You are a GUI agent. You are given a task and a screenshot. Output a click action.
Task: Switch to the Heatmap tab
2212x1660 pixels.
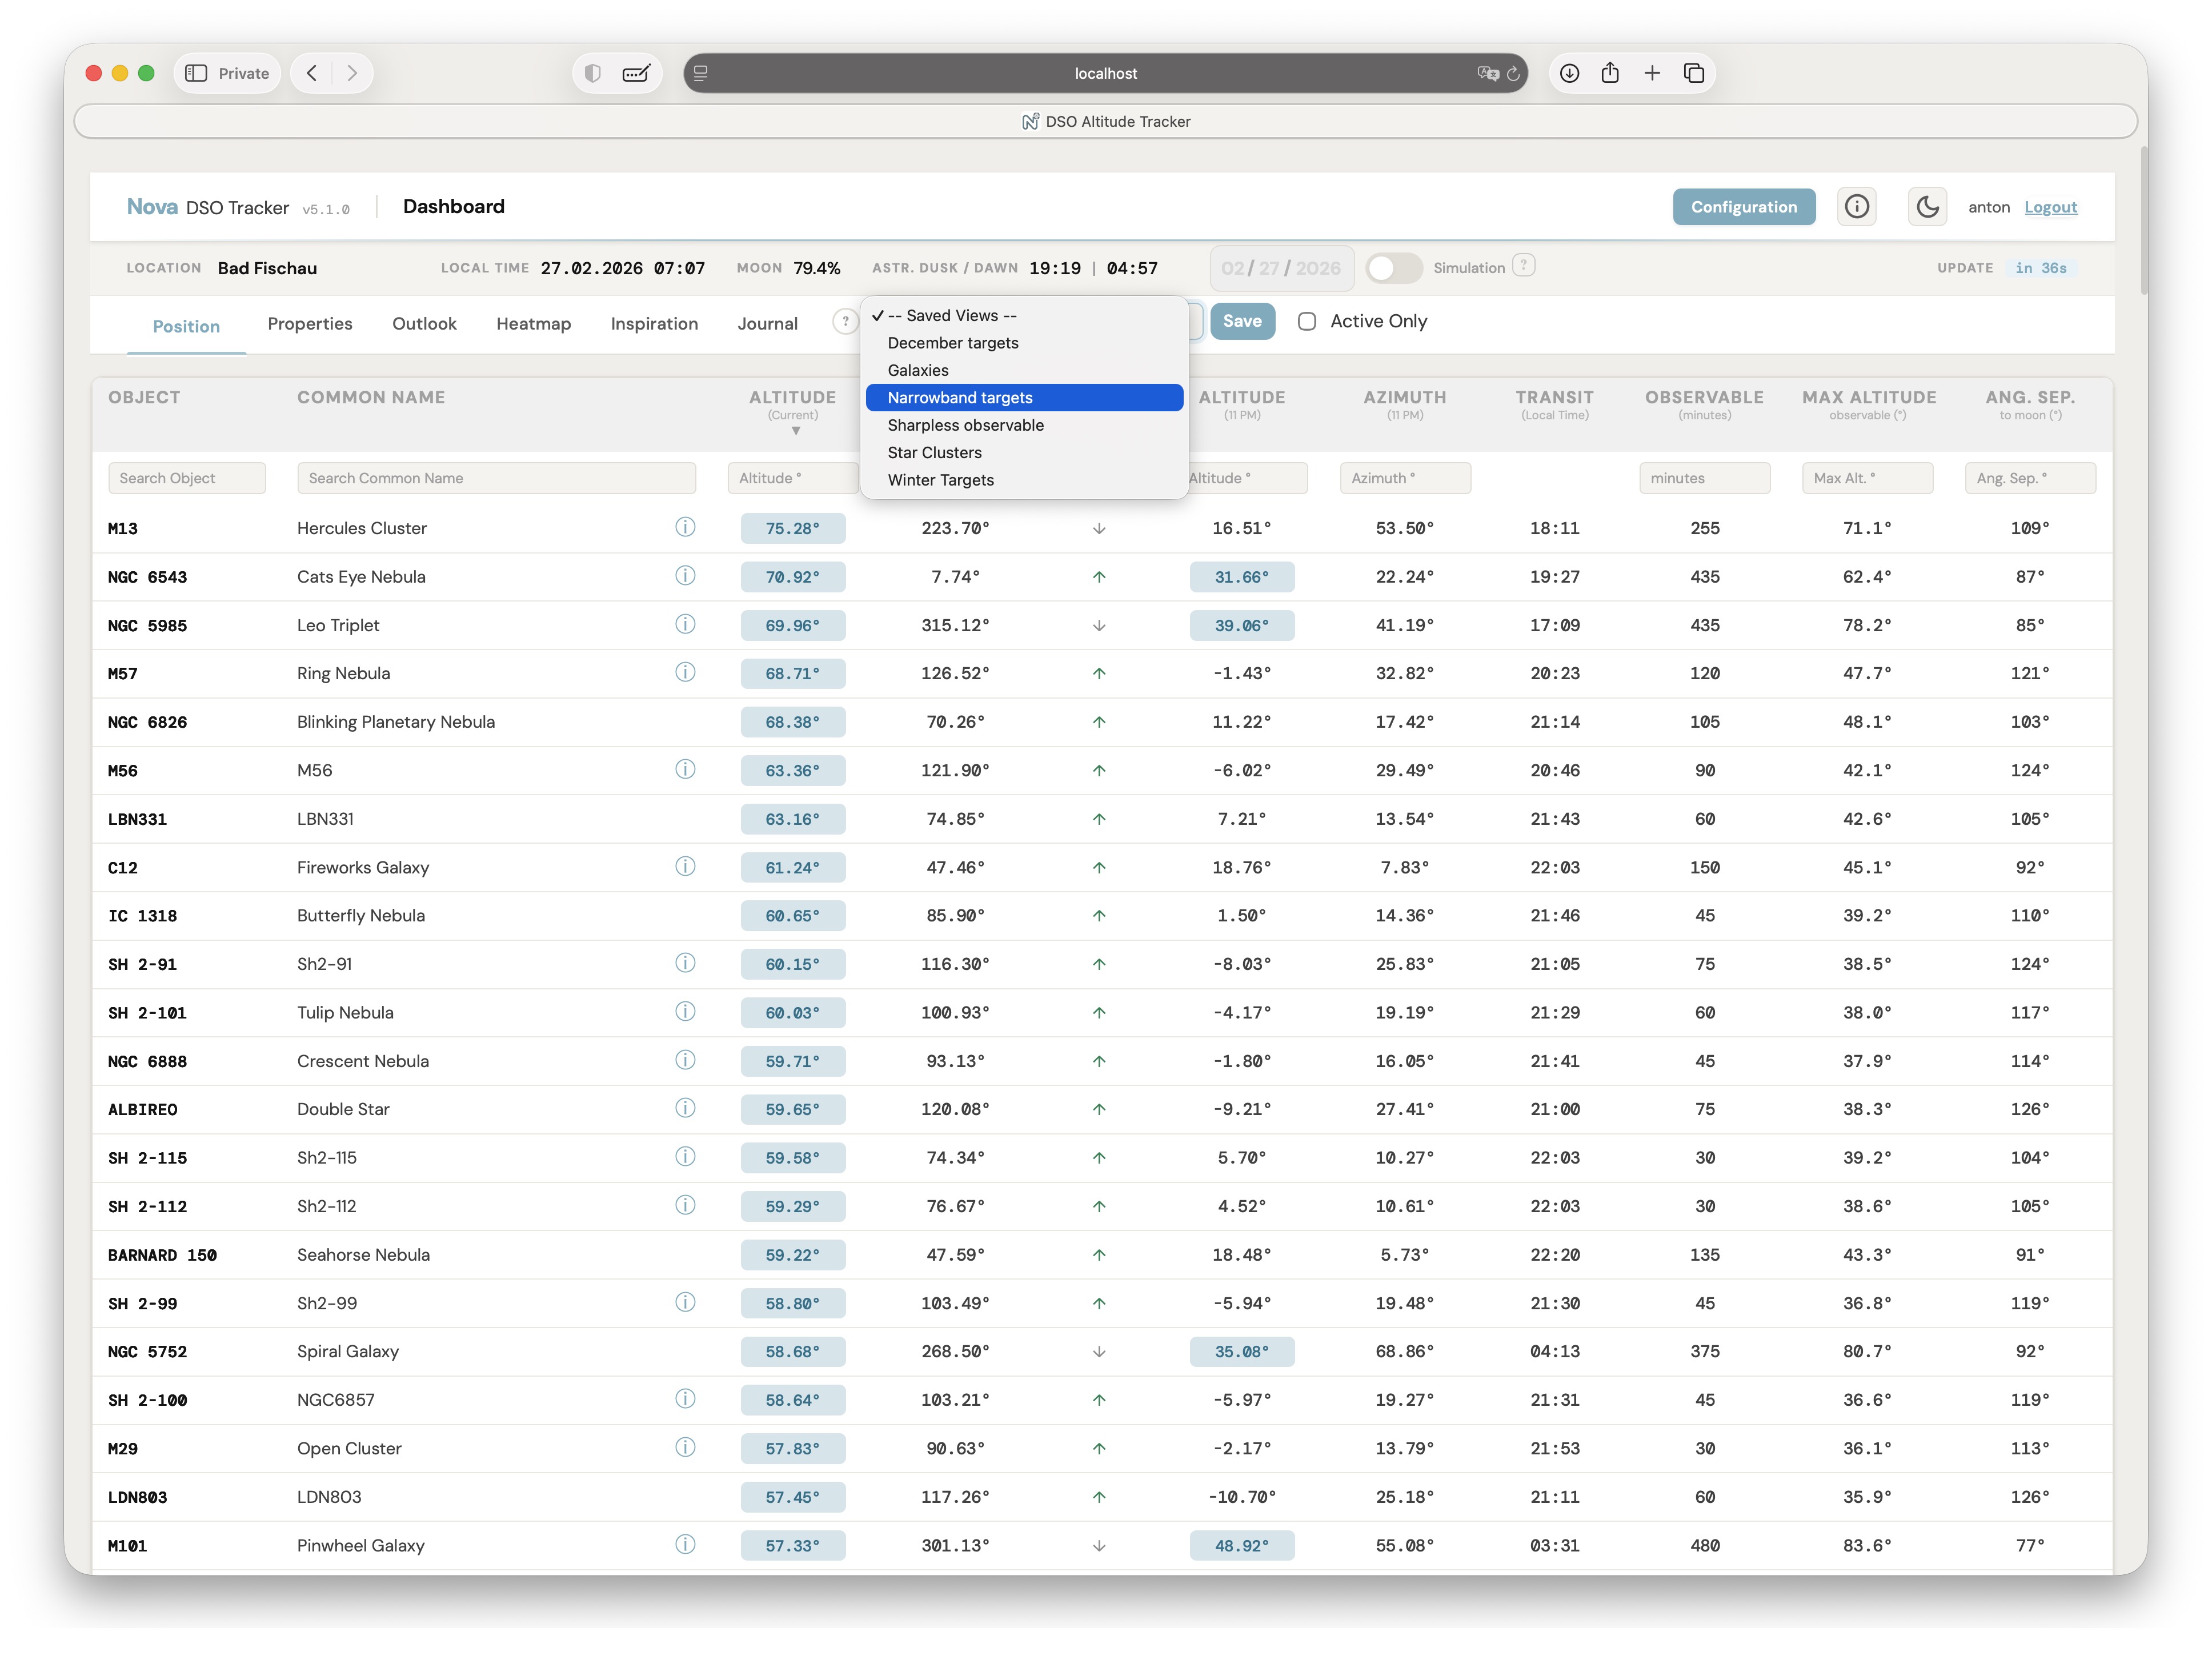(533, 324)
